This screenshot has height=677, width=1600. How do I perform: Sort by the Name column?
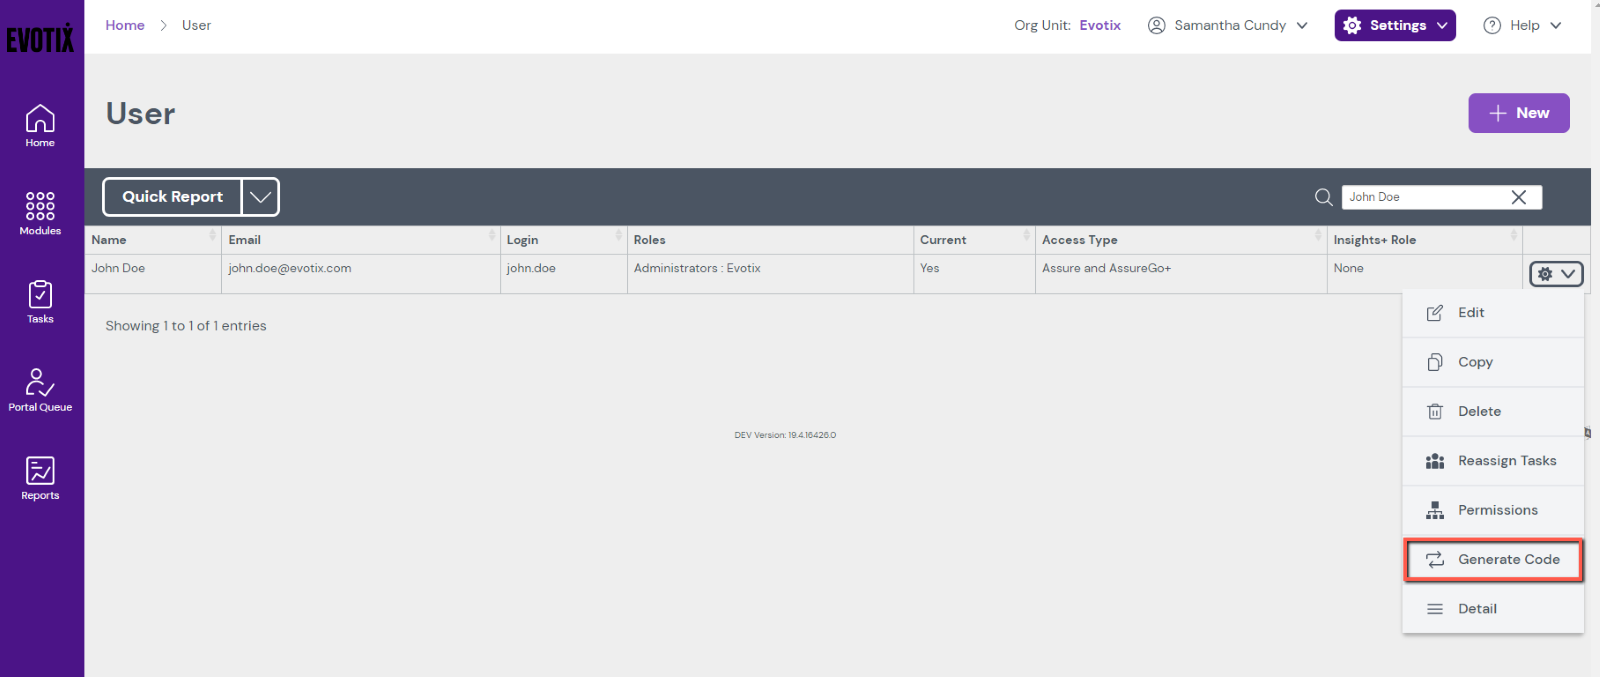click(x=153, y=240)
